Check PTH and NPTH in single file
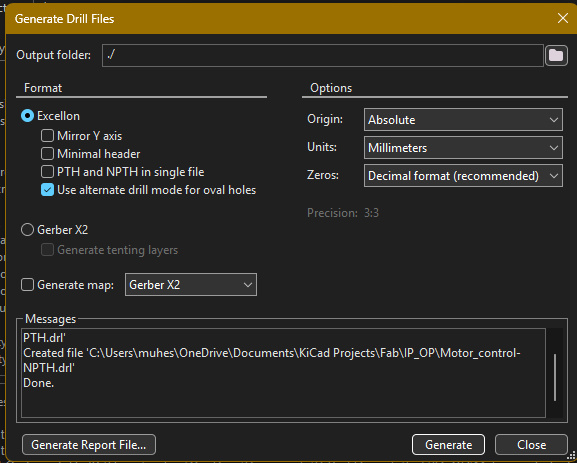577x463 pixels. [47, 172]
